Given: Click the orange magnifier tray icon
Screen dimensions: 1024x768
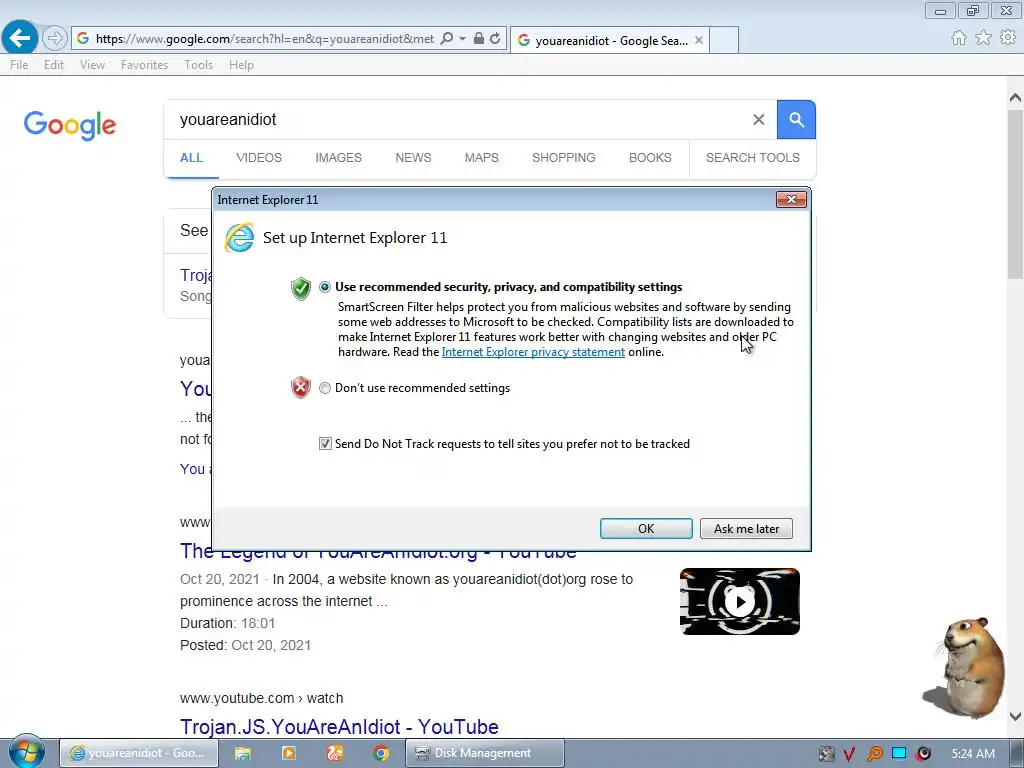Looking at the screenshot, I should [x=874, y=754].
